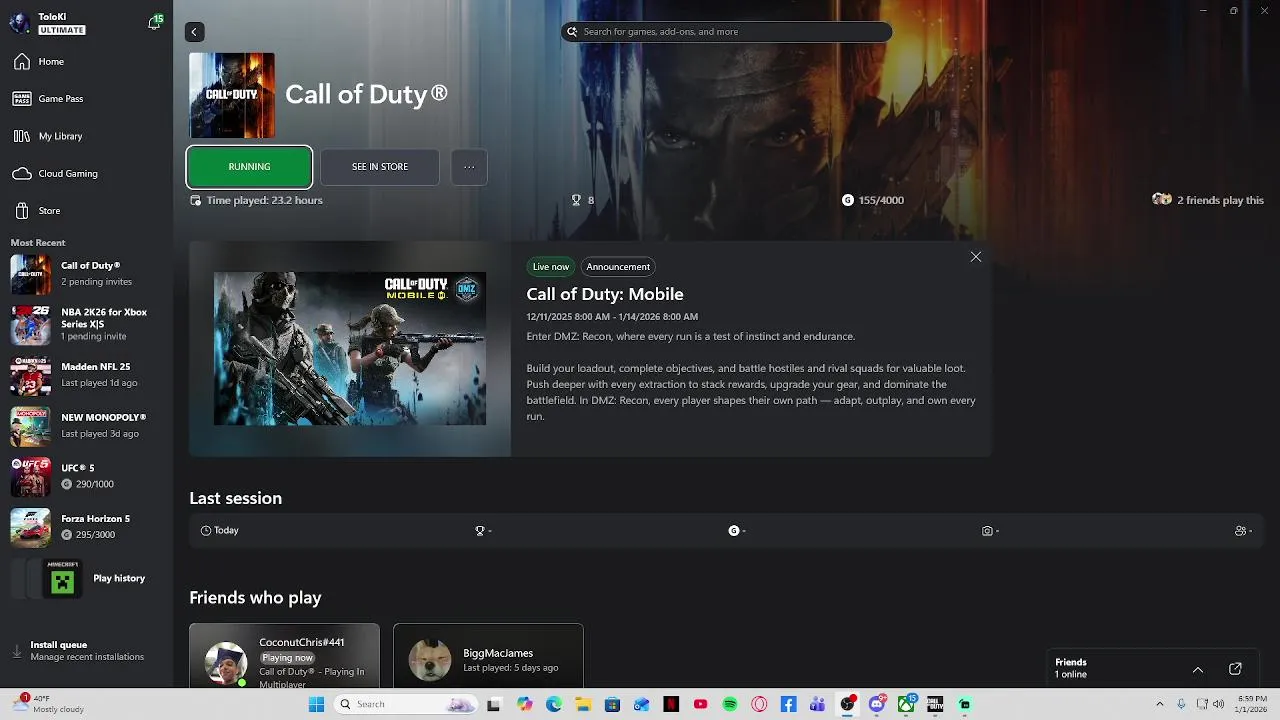Click the achievements trophy count 8
The height and width of the screenshot is (720, 1280).
(x=583, y=200)
